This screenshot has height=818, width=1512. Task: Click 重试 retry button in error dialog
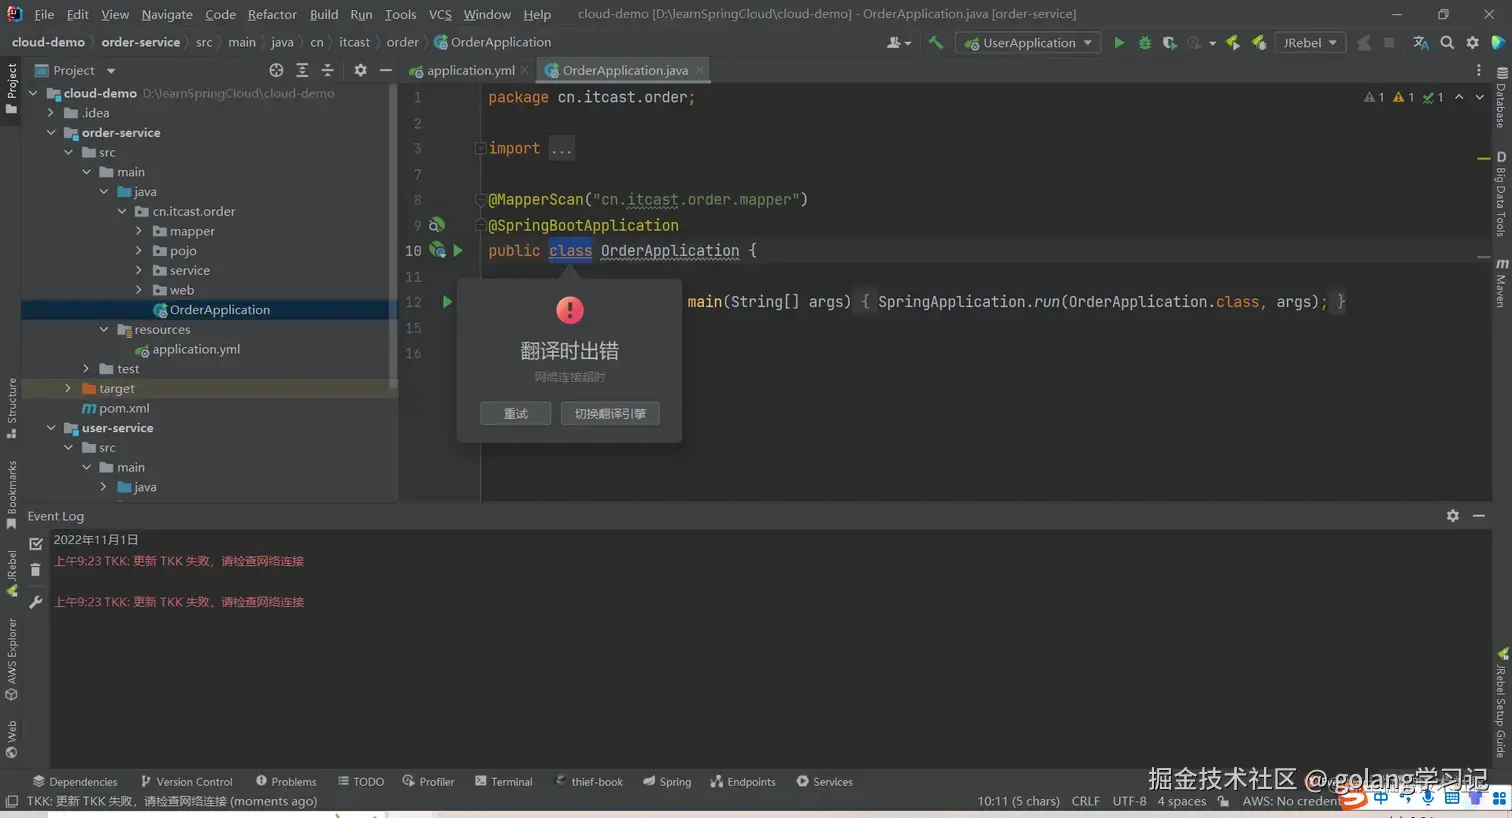pos(515,414)
